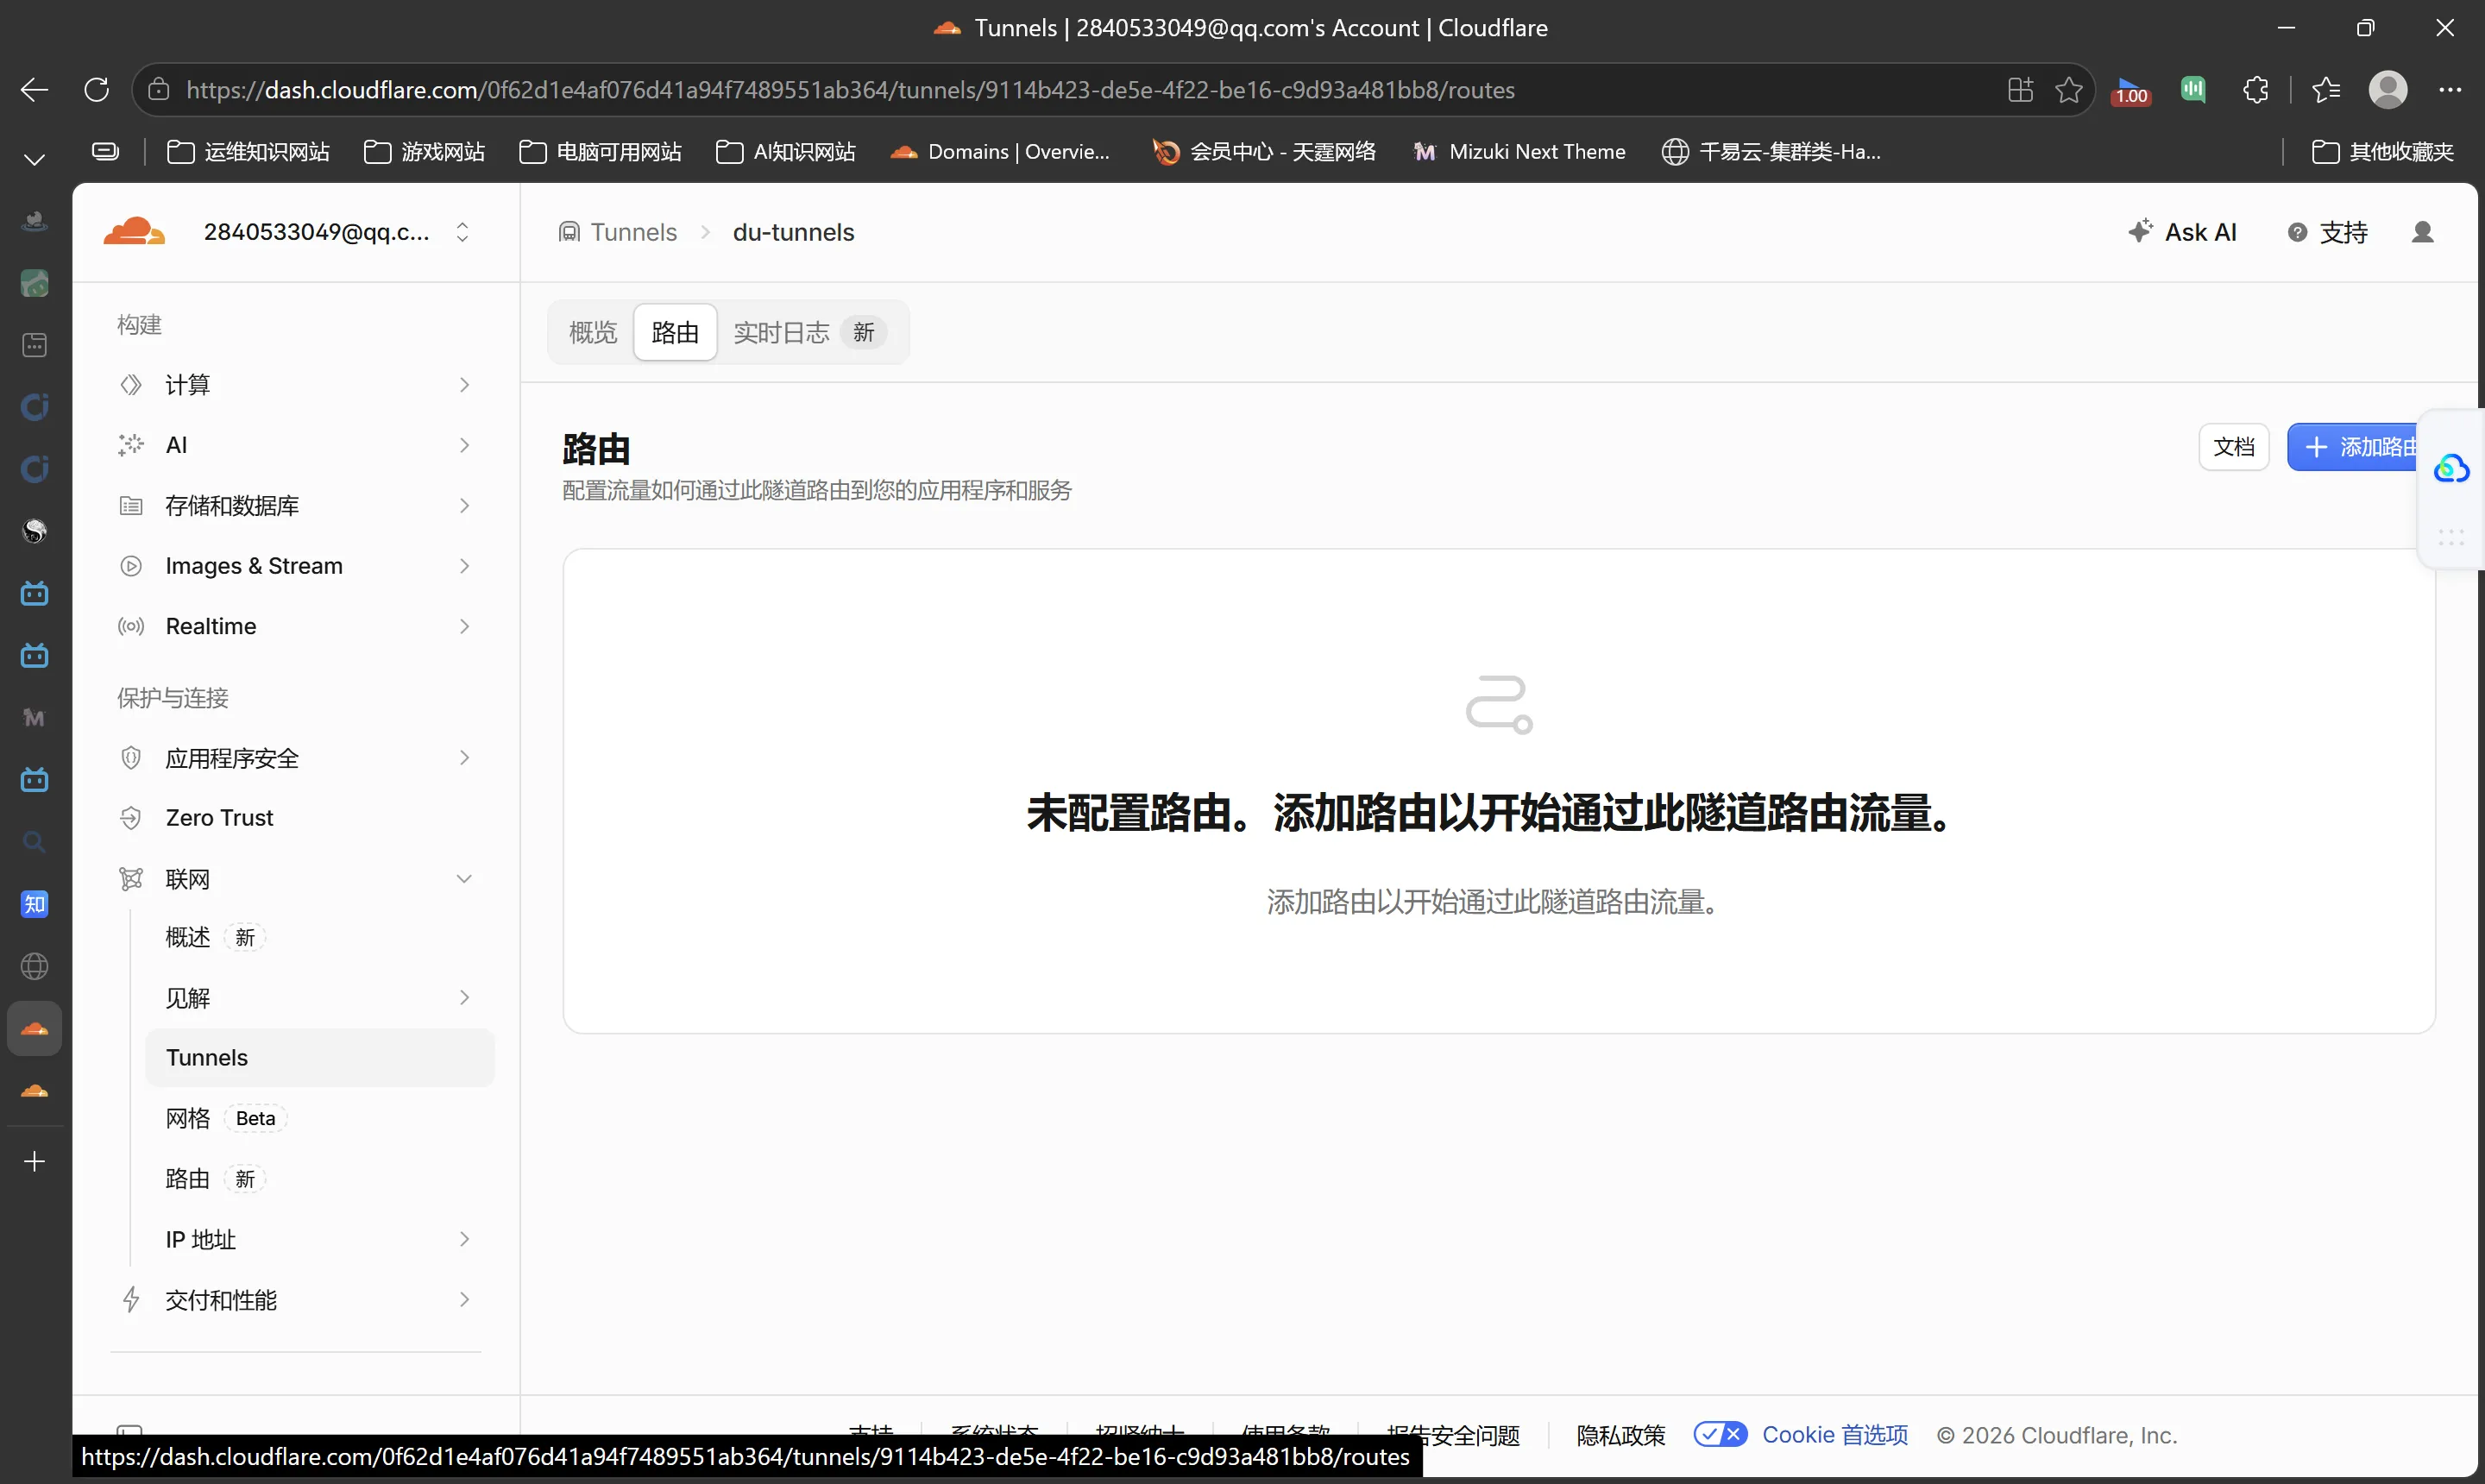Click the browser back arrow
Viewport: 2485px width, 1484px height.
click(35, 90)
